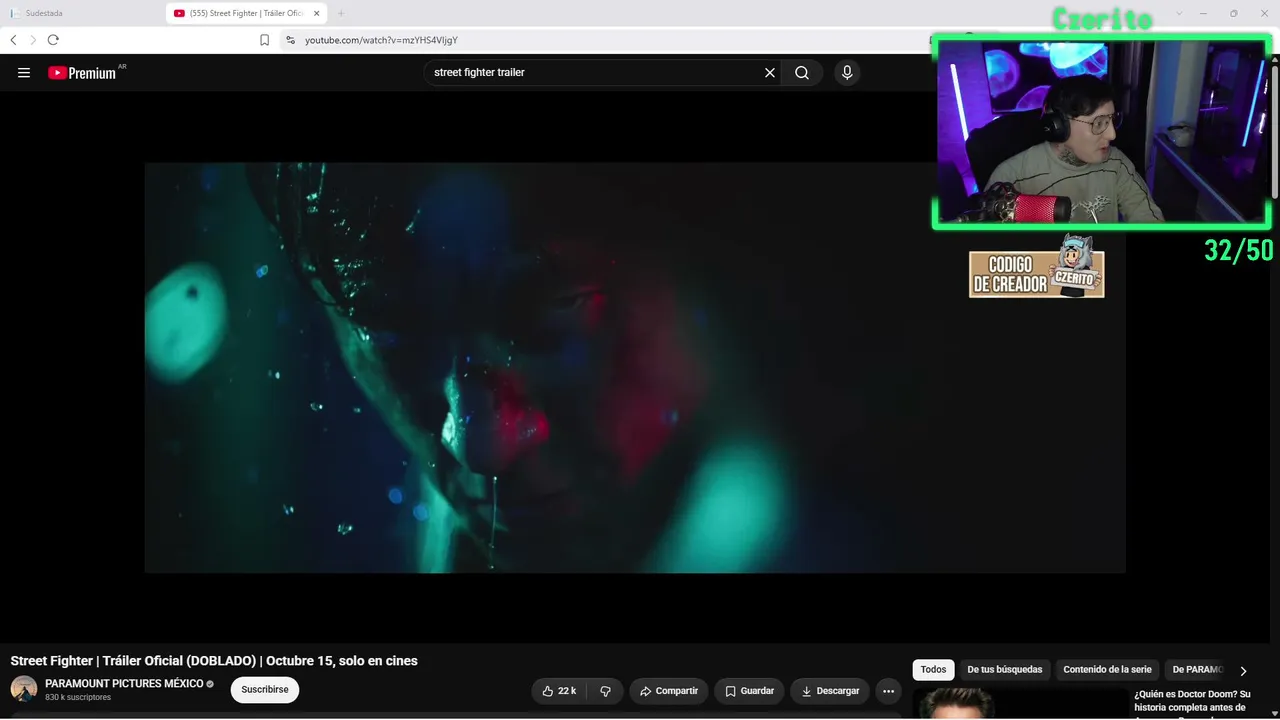Show more filter chips with right arrow
The image size is (1280, 720).
tap(1243, 671)
